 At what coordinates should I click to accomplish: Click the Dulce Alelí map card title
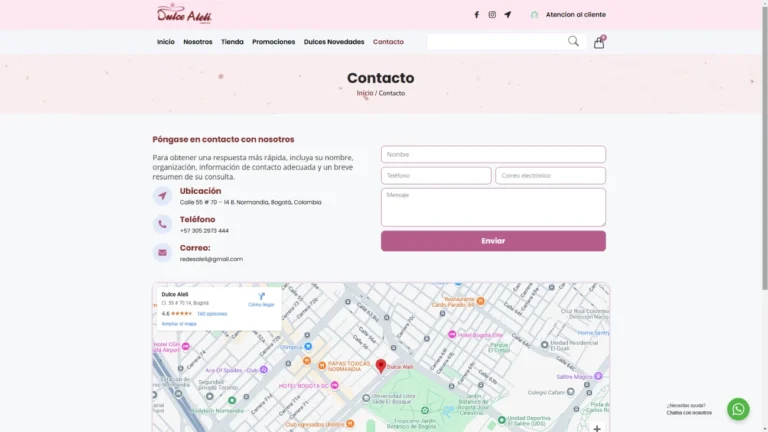tap(175, 294)
